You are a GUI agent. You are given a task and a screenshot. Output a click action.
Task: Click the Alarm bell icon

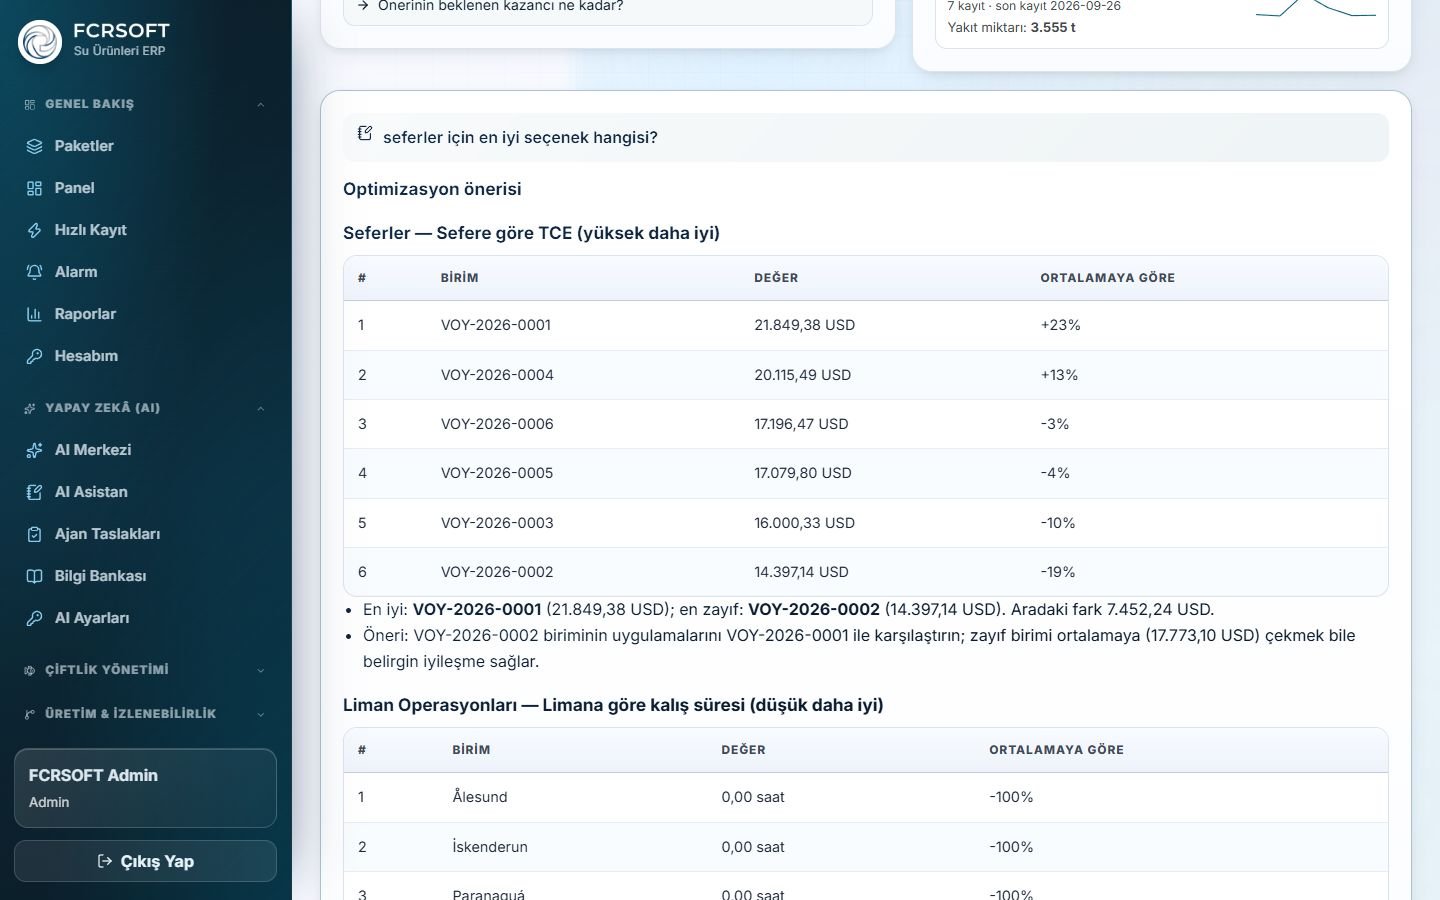click(x=34, y=272)
